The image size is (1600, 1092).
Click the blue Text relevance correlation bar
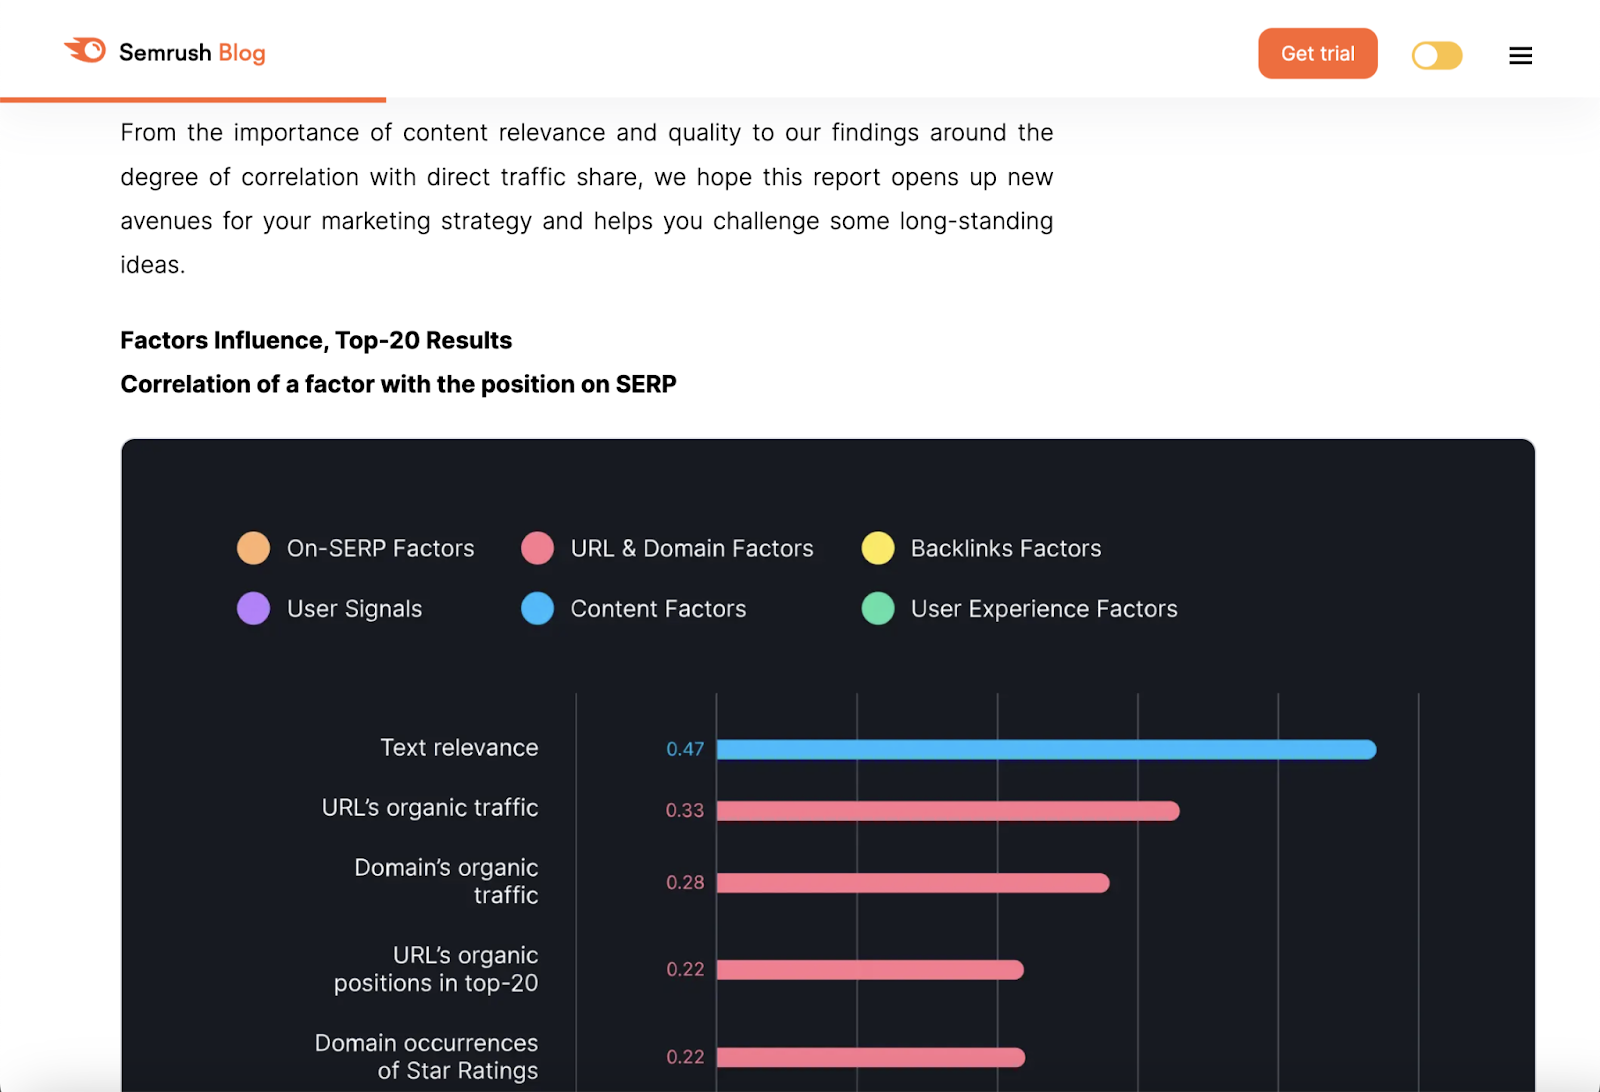point(1045,748)
